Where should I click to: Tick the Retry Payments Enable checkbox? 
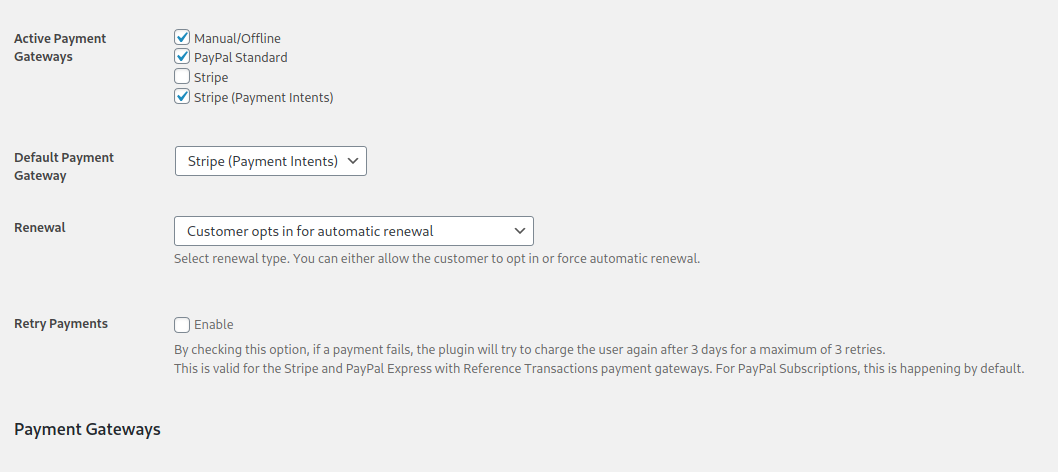[x=182, y=325]
